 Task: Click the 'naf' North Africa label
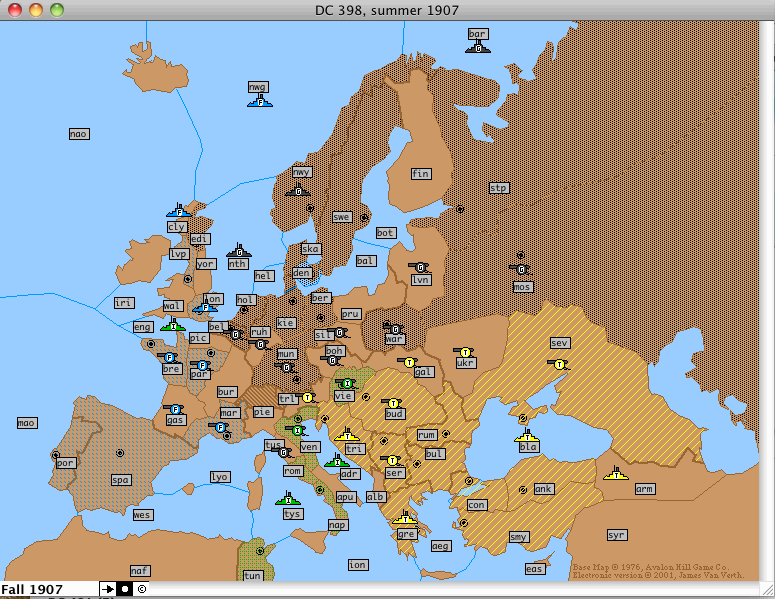tap(140, 571)
